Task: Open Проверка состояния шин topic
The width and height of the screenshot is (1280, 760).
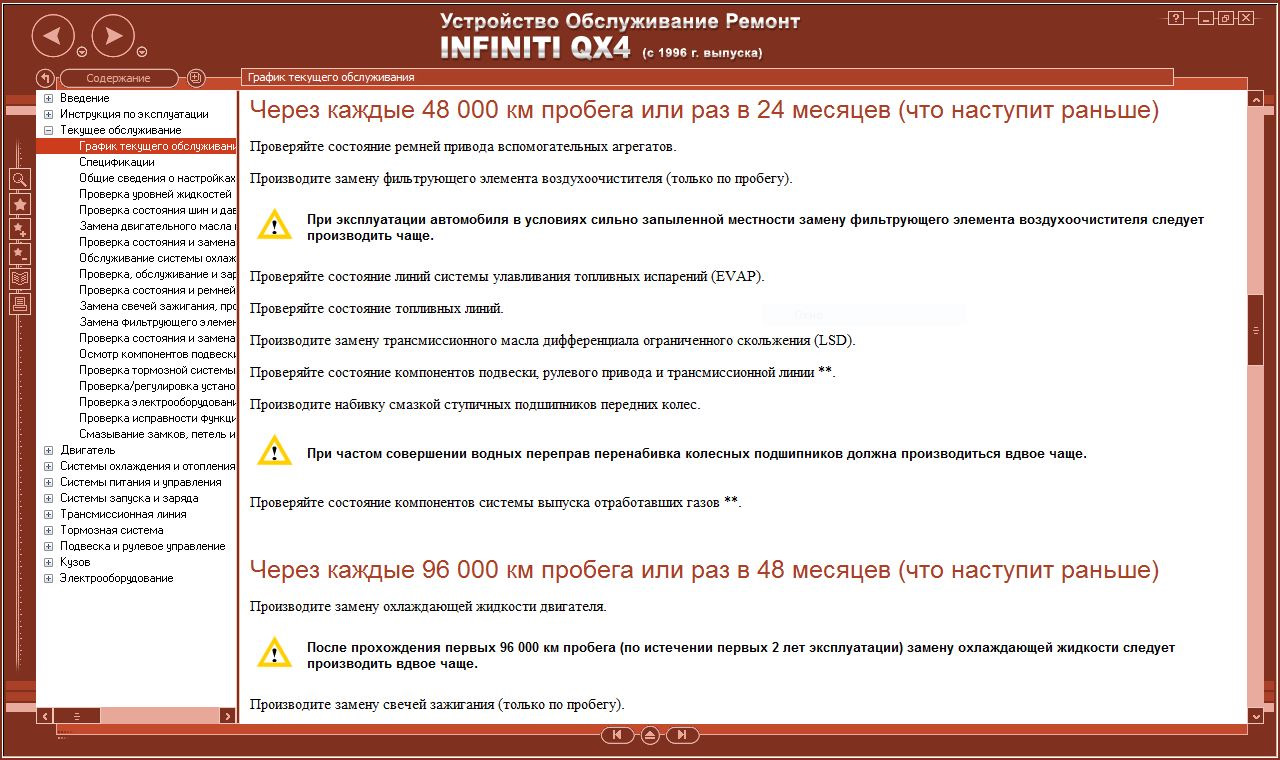Action: tap(157, 210)
